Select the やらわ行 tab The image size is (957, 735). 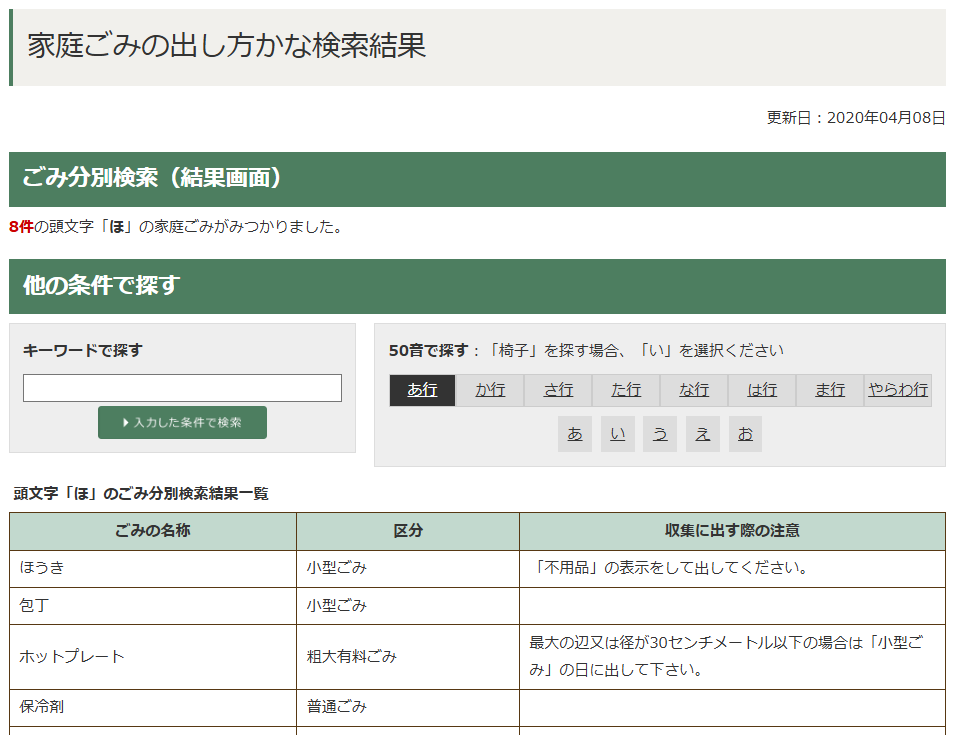[x=898, y=390]
